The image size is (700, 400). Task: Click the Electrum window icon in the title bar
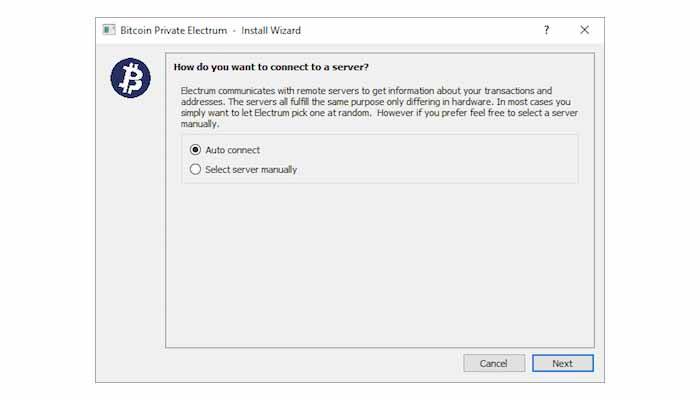click(109, 30)
